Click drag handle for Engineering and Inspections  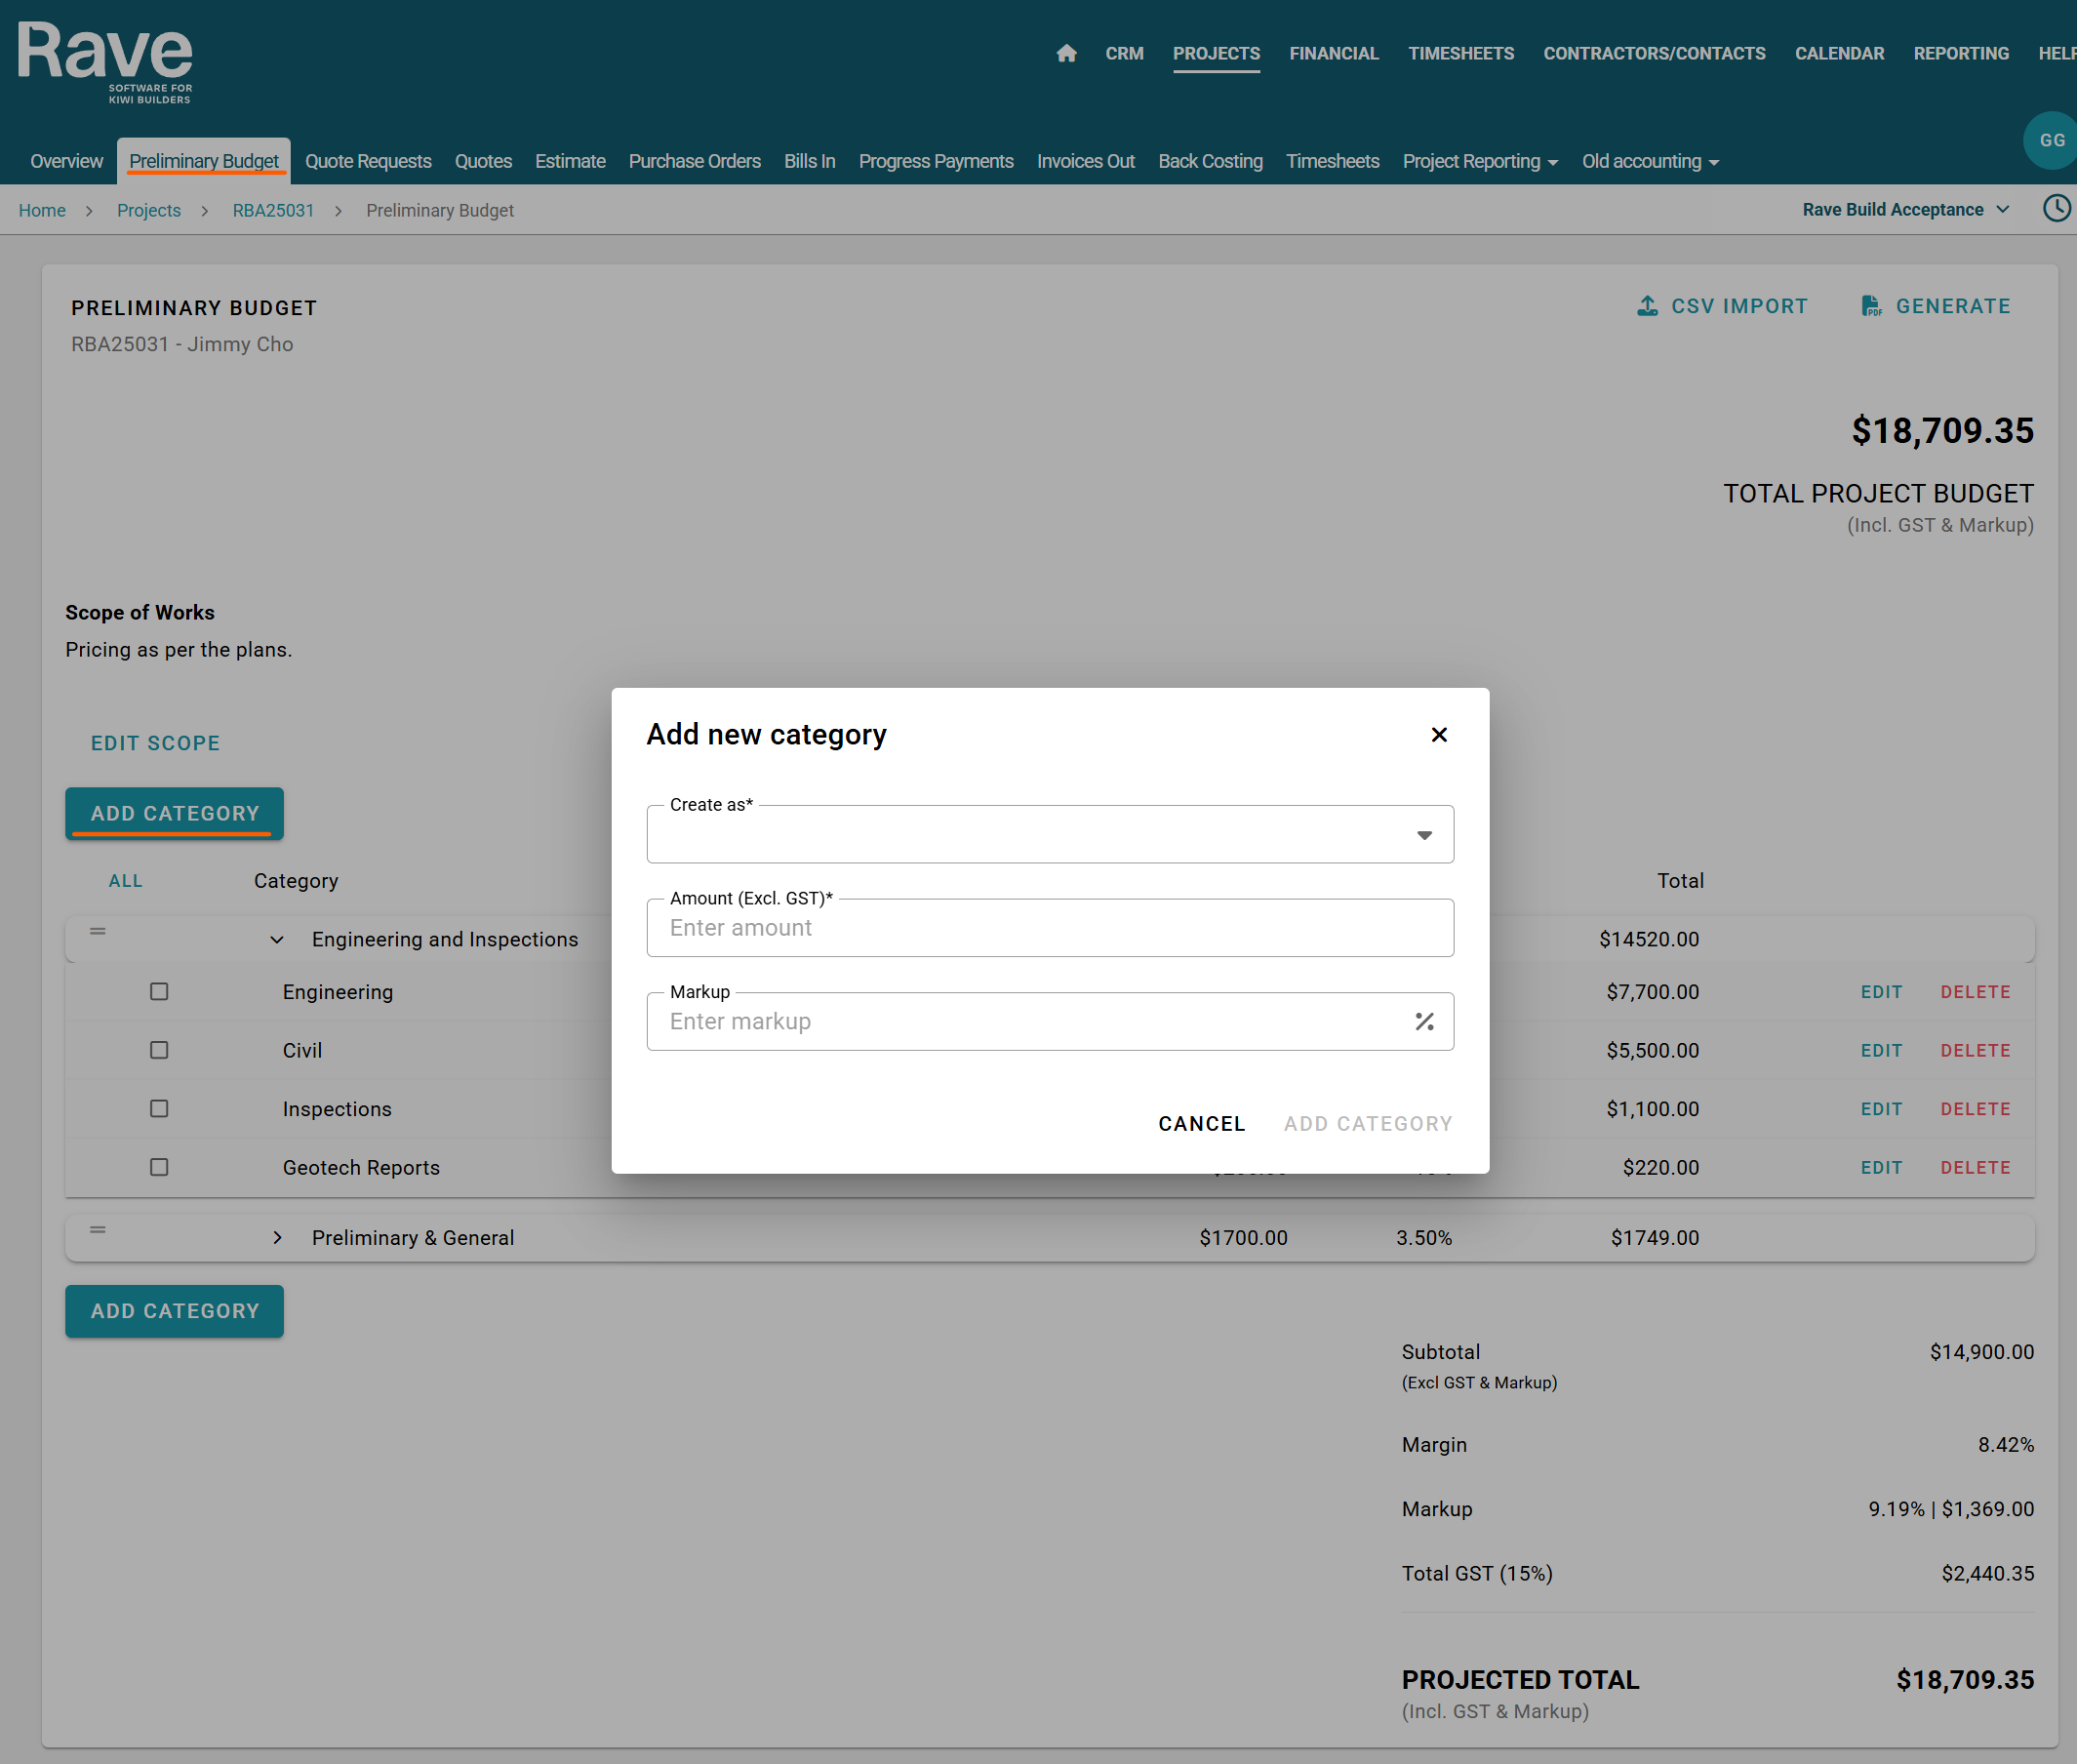point(98,931)
